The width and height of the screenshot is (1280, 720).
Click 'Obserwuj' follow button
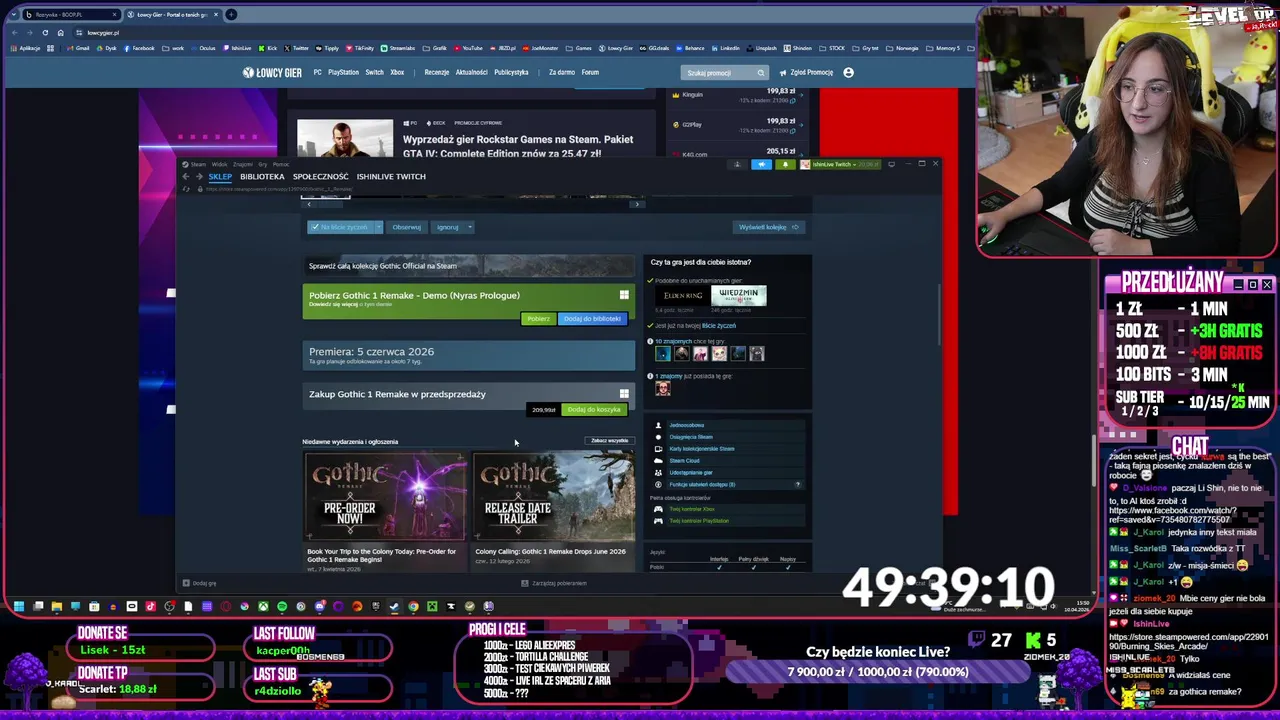pyautogui.click(x=407, y=227)
